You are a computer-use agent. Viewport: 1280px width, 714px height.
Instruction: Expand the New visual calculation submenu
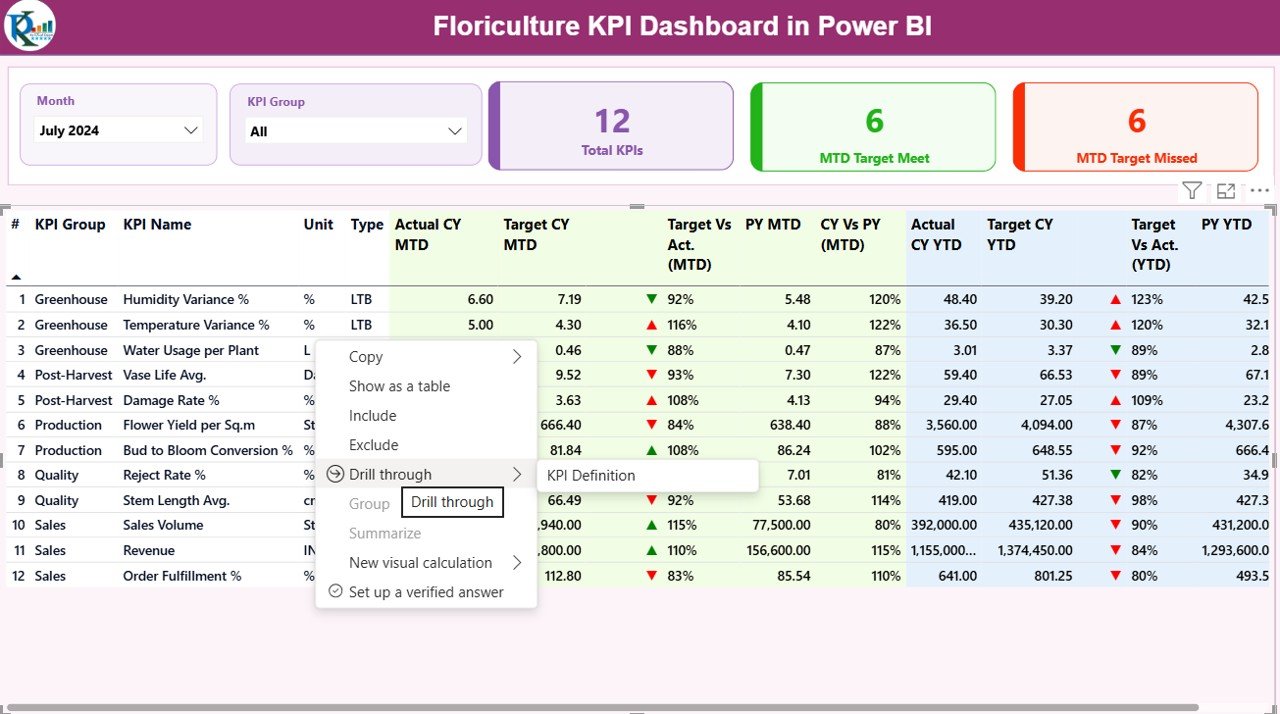coord(516,562)
